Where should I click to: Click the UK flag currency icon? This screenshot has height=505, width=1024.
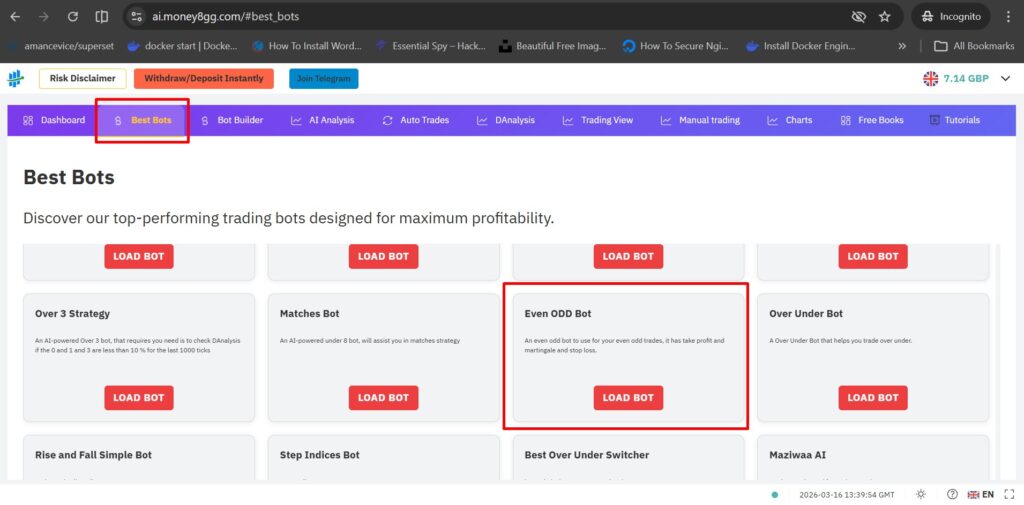(x=930, y=78)
